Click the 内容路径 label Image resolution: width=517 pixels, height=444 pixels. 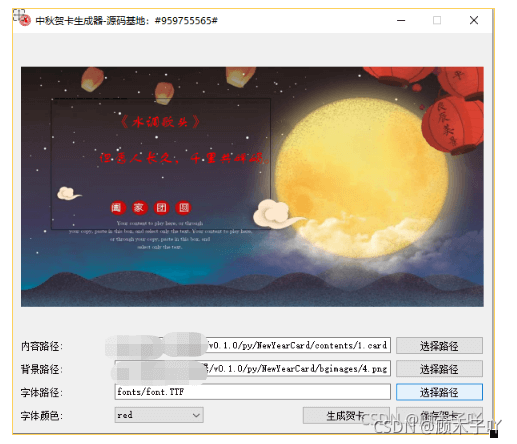click(x=42, y=346)
